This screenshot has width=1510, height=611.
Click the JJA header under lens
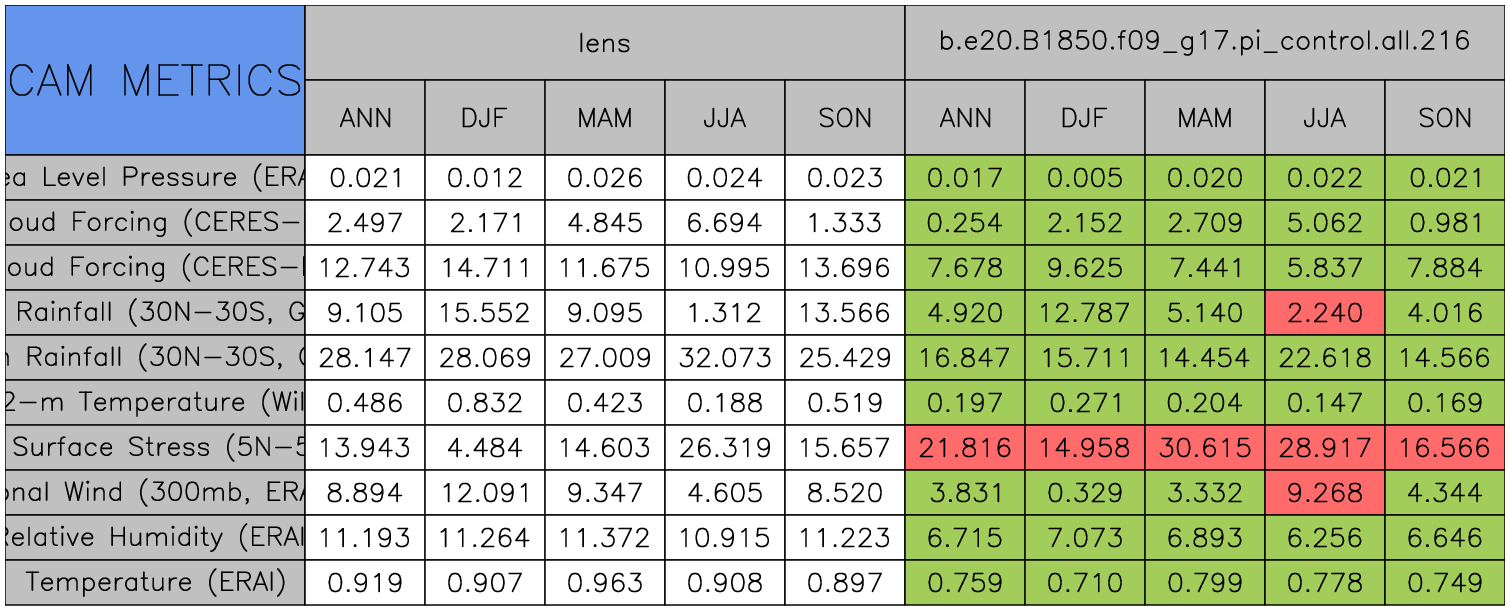(x=724, y=118)
